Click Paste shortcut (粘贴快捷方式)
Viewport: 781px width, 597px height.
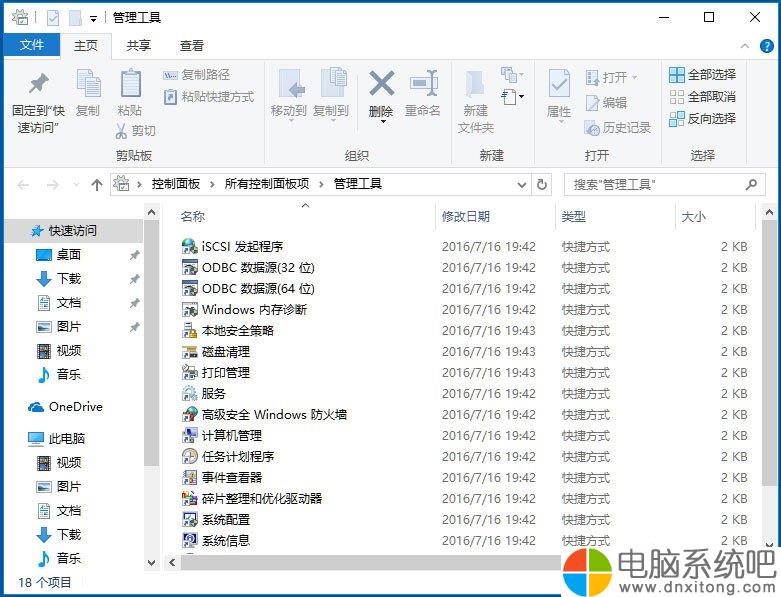pos(209,97)
